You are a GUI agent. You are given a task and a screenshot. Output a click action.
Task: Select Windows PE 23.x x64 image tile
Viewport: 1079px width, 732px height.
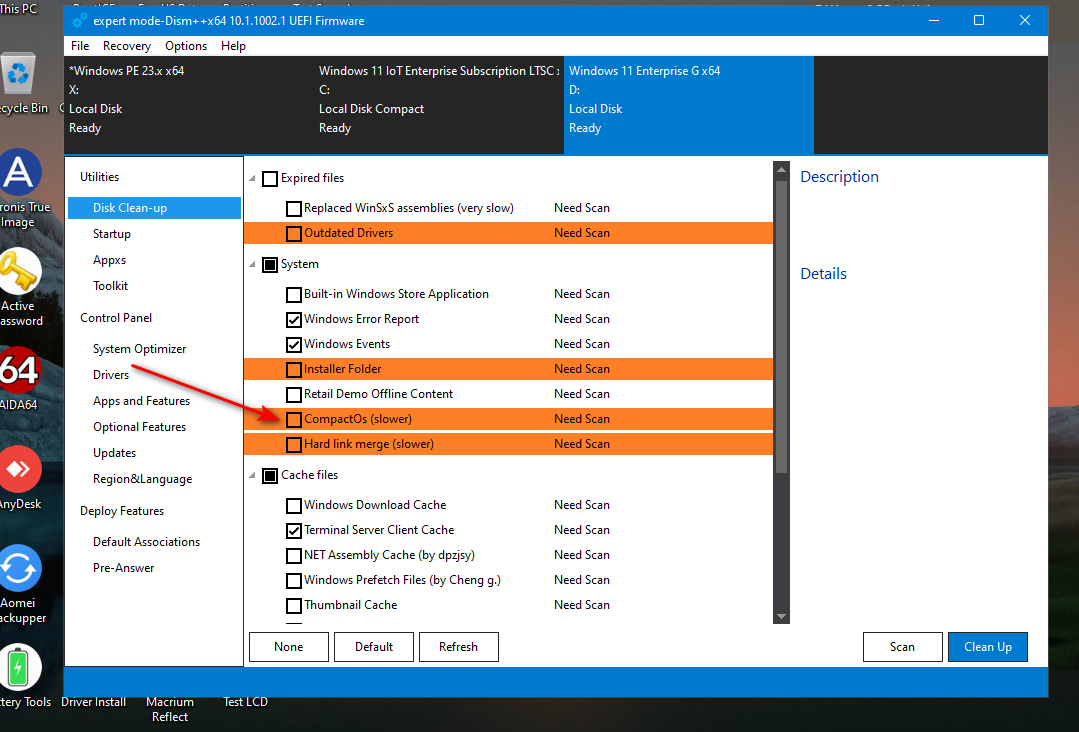tap(189, 105)
